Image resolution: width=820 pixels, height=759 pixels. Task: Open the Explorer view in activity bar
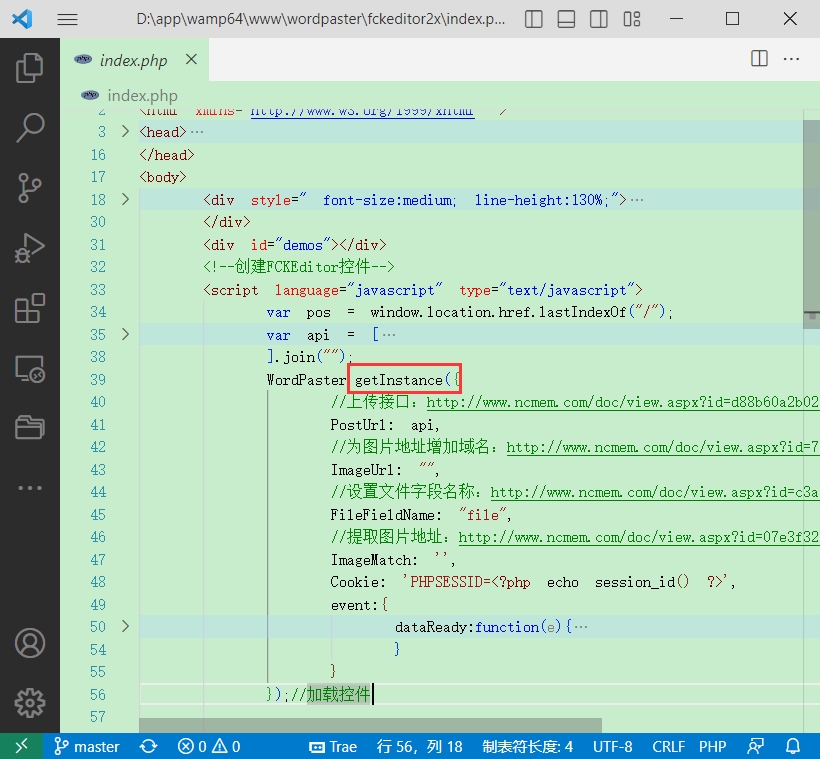[x=30, y=68]
